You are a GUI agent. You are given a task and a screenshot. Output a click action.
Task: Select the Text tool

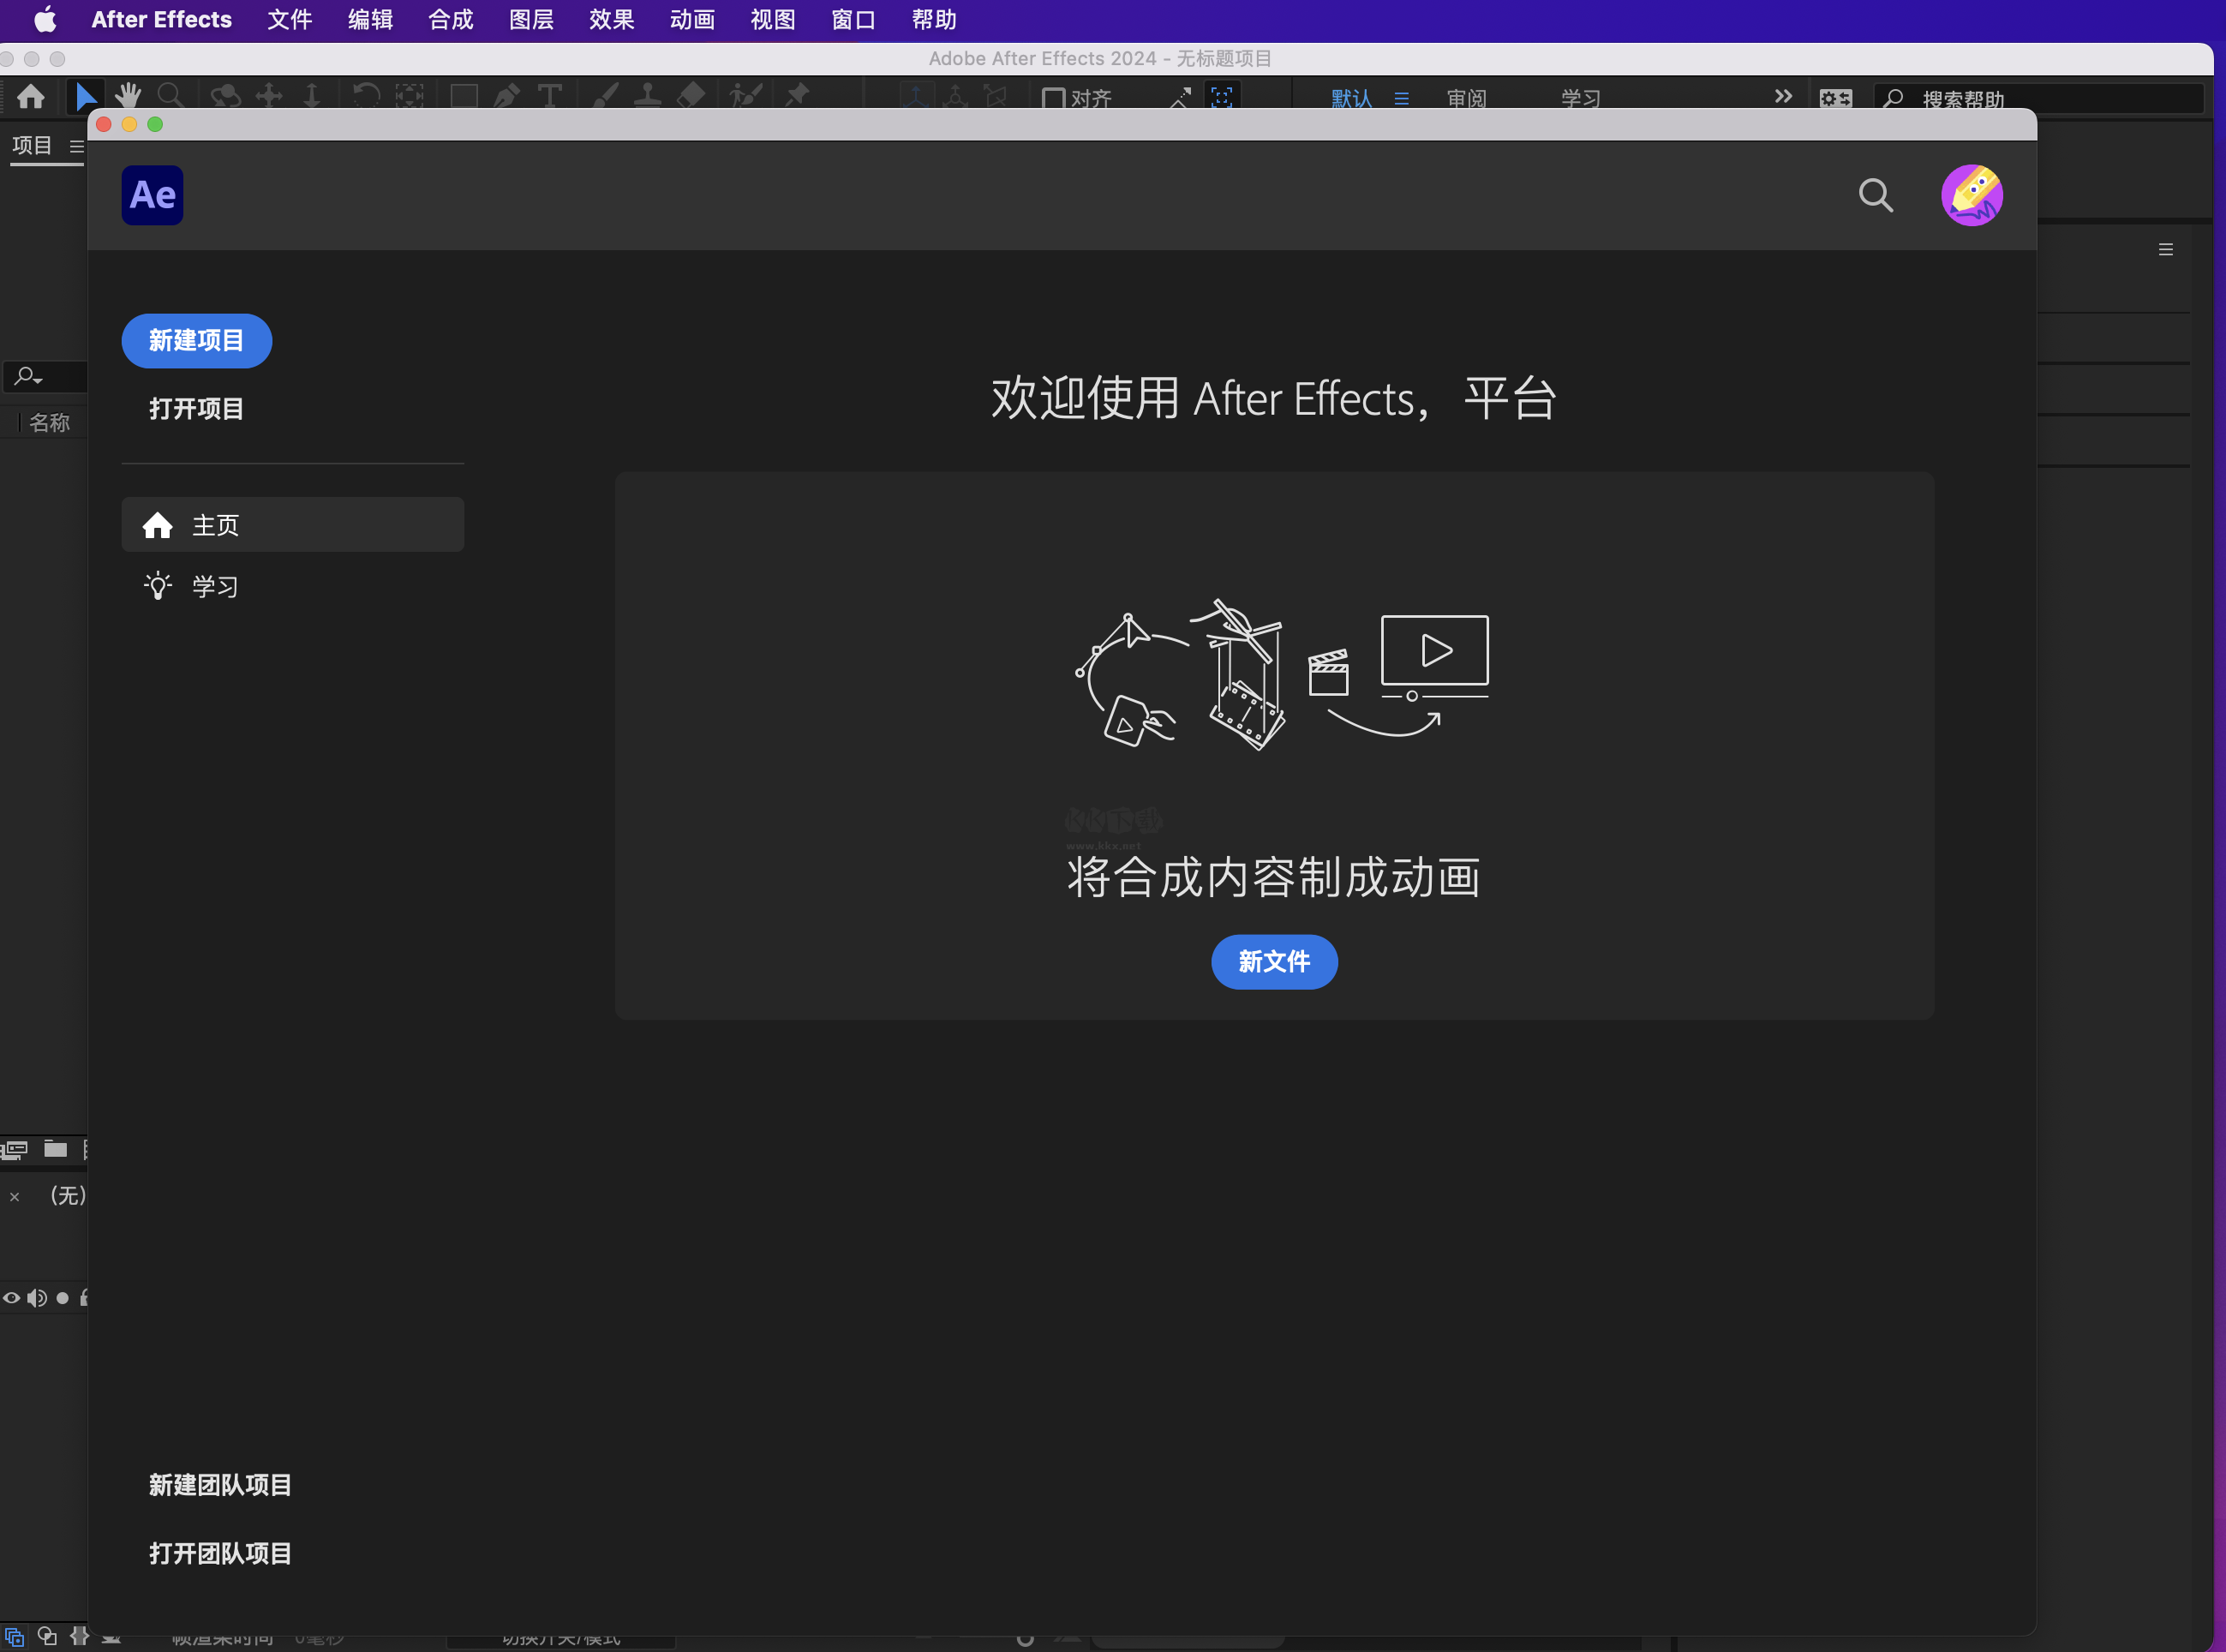[550, 95]
